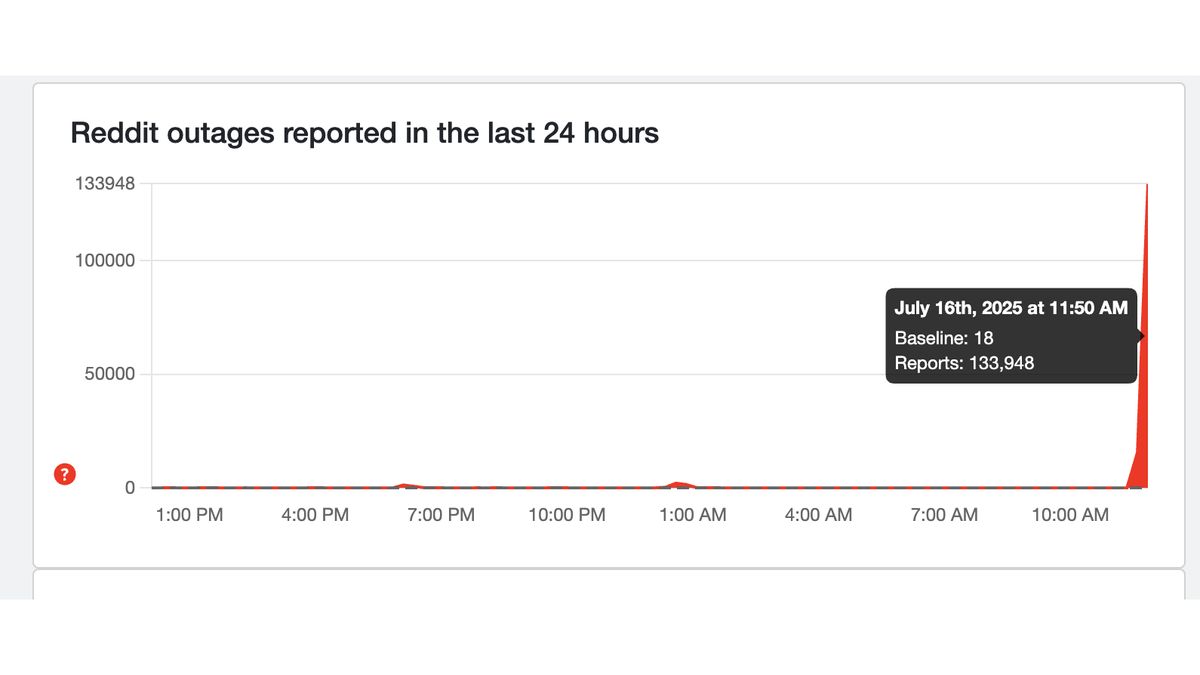Click the '10:00 AM' x-axis label
This screenshot has width=1200, height=675.
(1070, 515)
